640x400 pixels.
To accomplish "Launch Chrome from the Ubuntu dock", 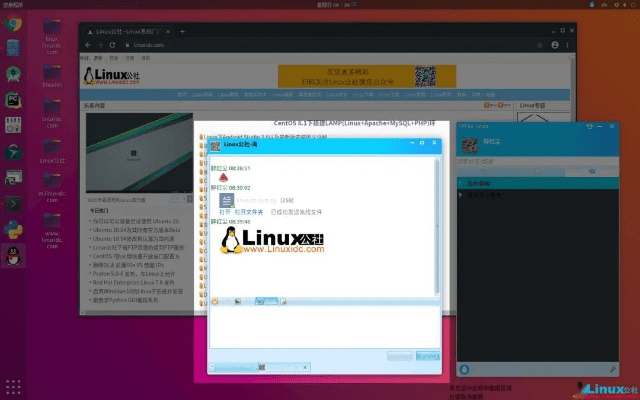I will click(13, 23).
